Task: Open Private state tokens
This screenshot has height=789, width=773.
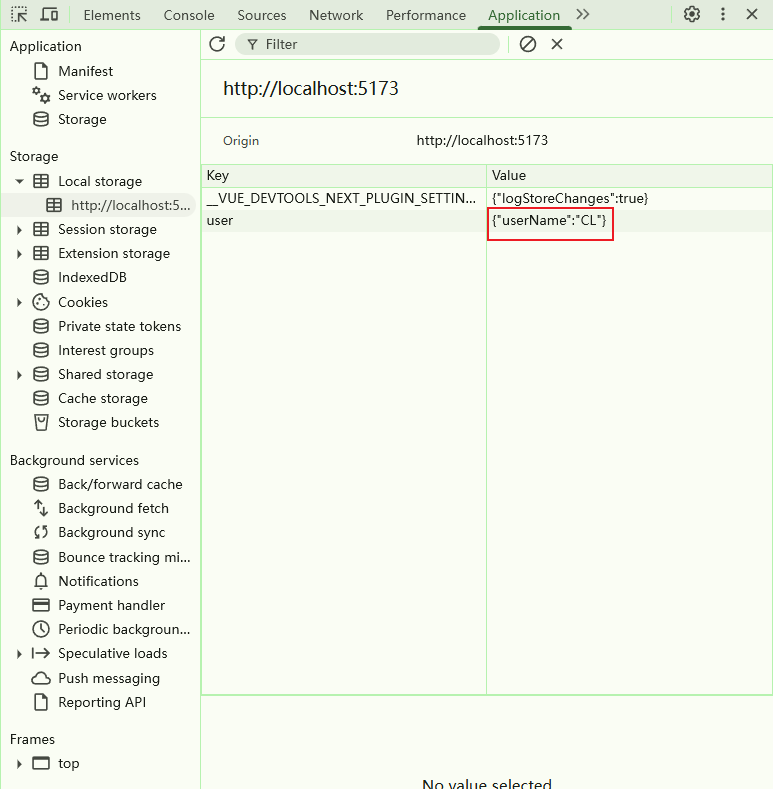Action: point(119,326)
